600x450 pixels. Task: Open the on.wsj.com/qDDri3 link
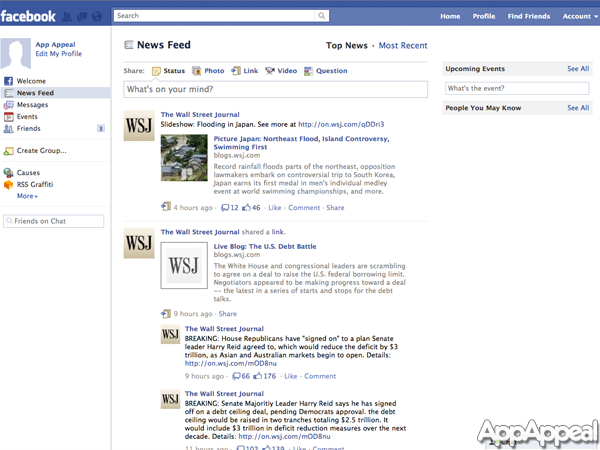[341, 124]
